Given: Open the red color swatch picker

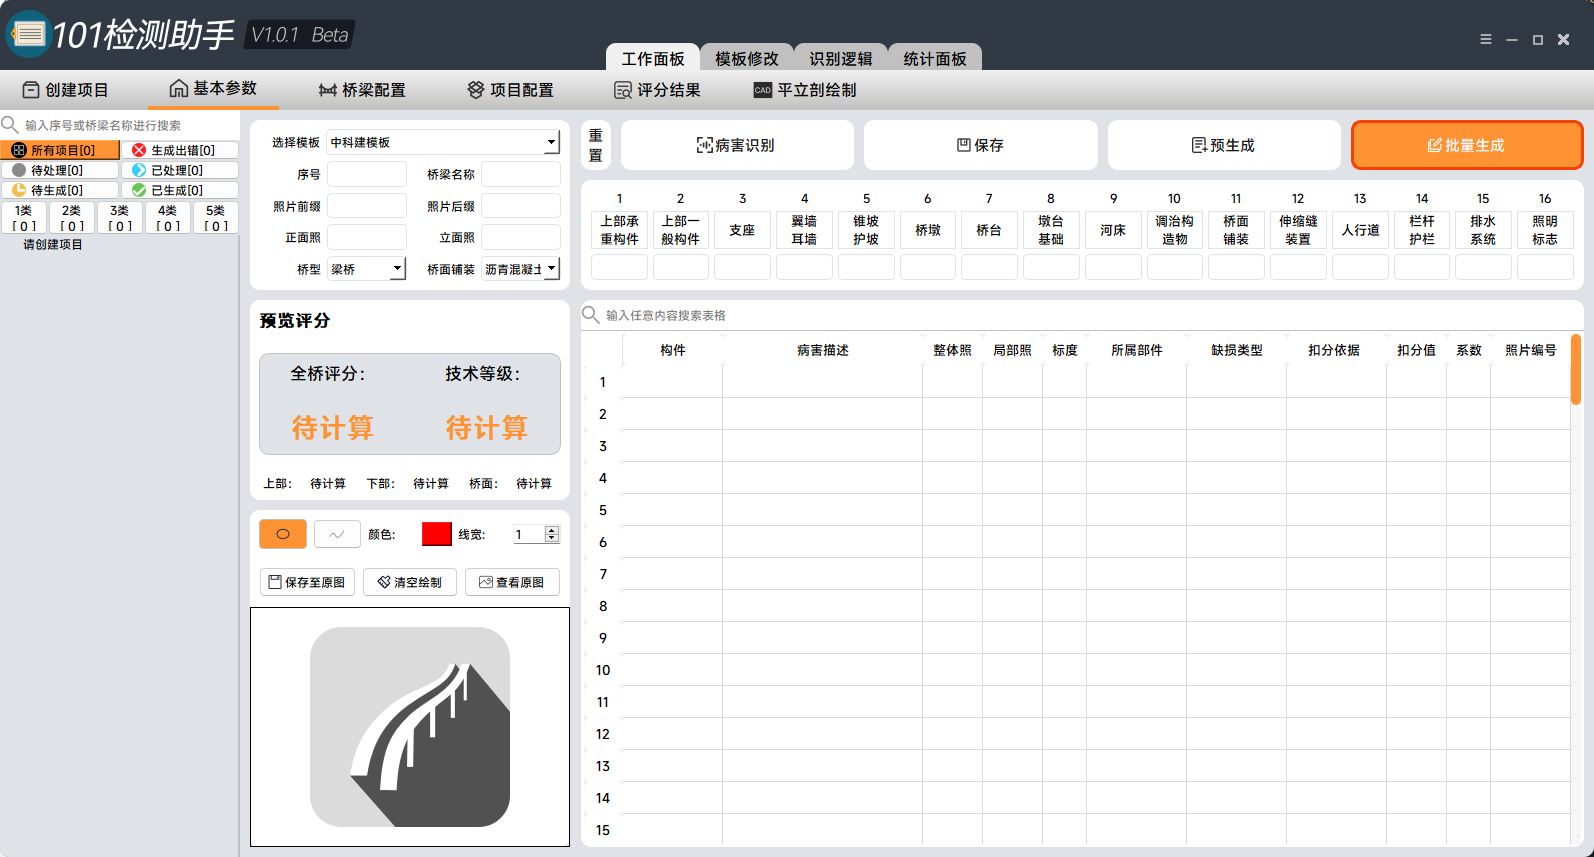Looking at the screenshot, I should coord(436,534).
